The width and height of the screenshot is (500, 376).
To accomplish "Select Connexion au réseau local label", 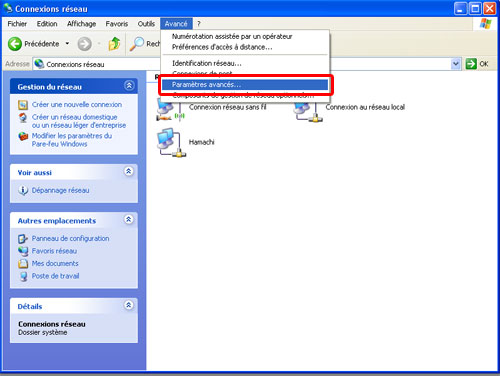I will [365, 107].
